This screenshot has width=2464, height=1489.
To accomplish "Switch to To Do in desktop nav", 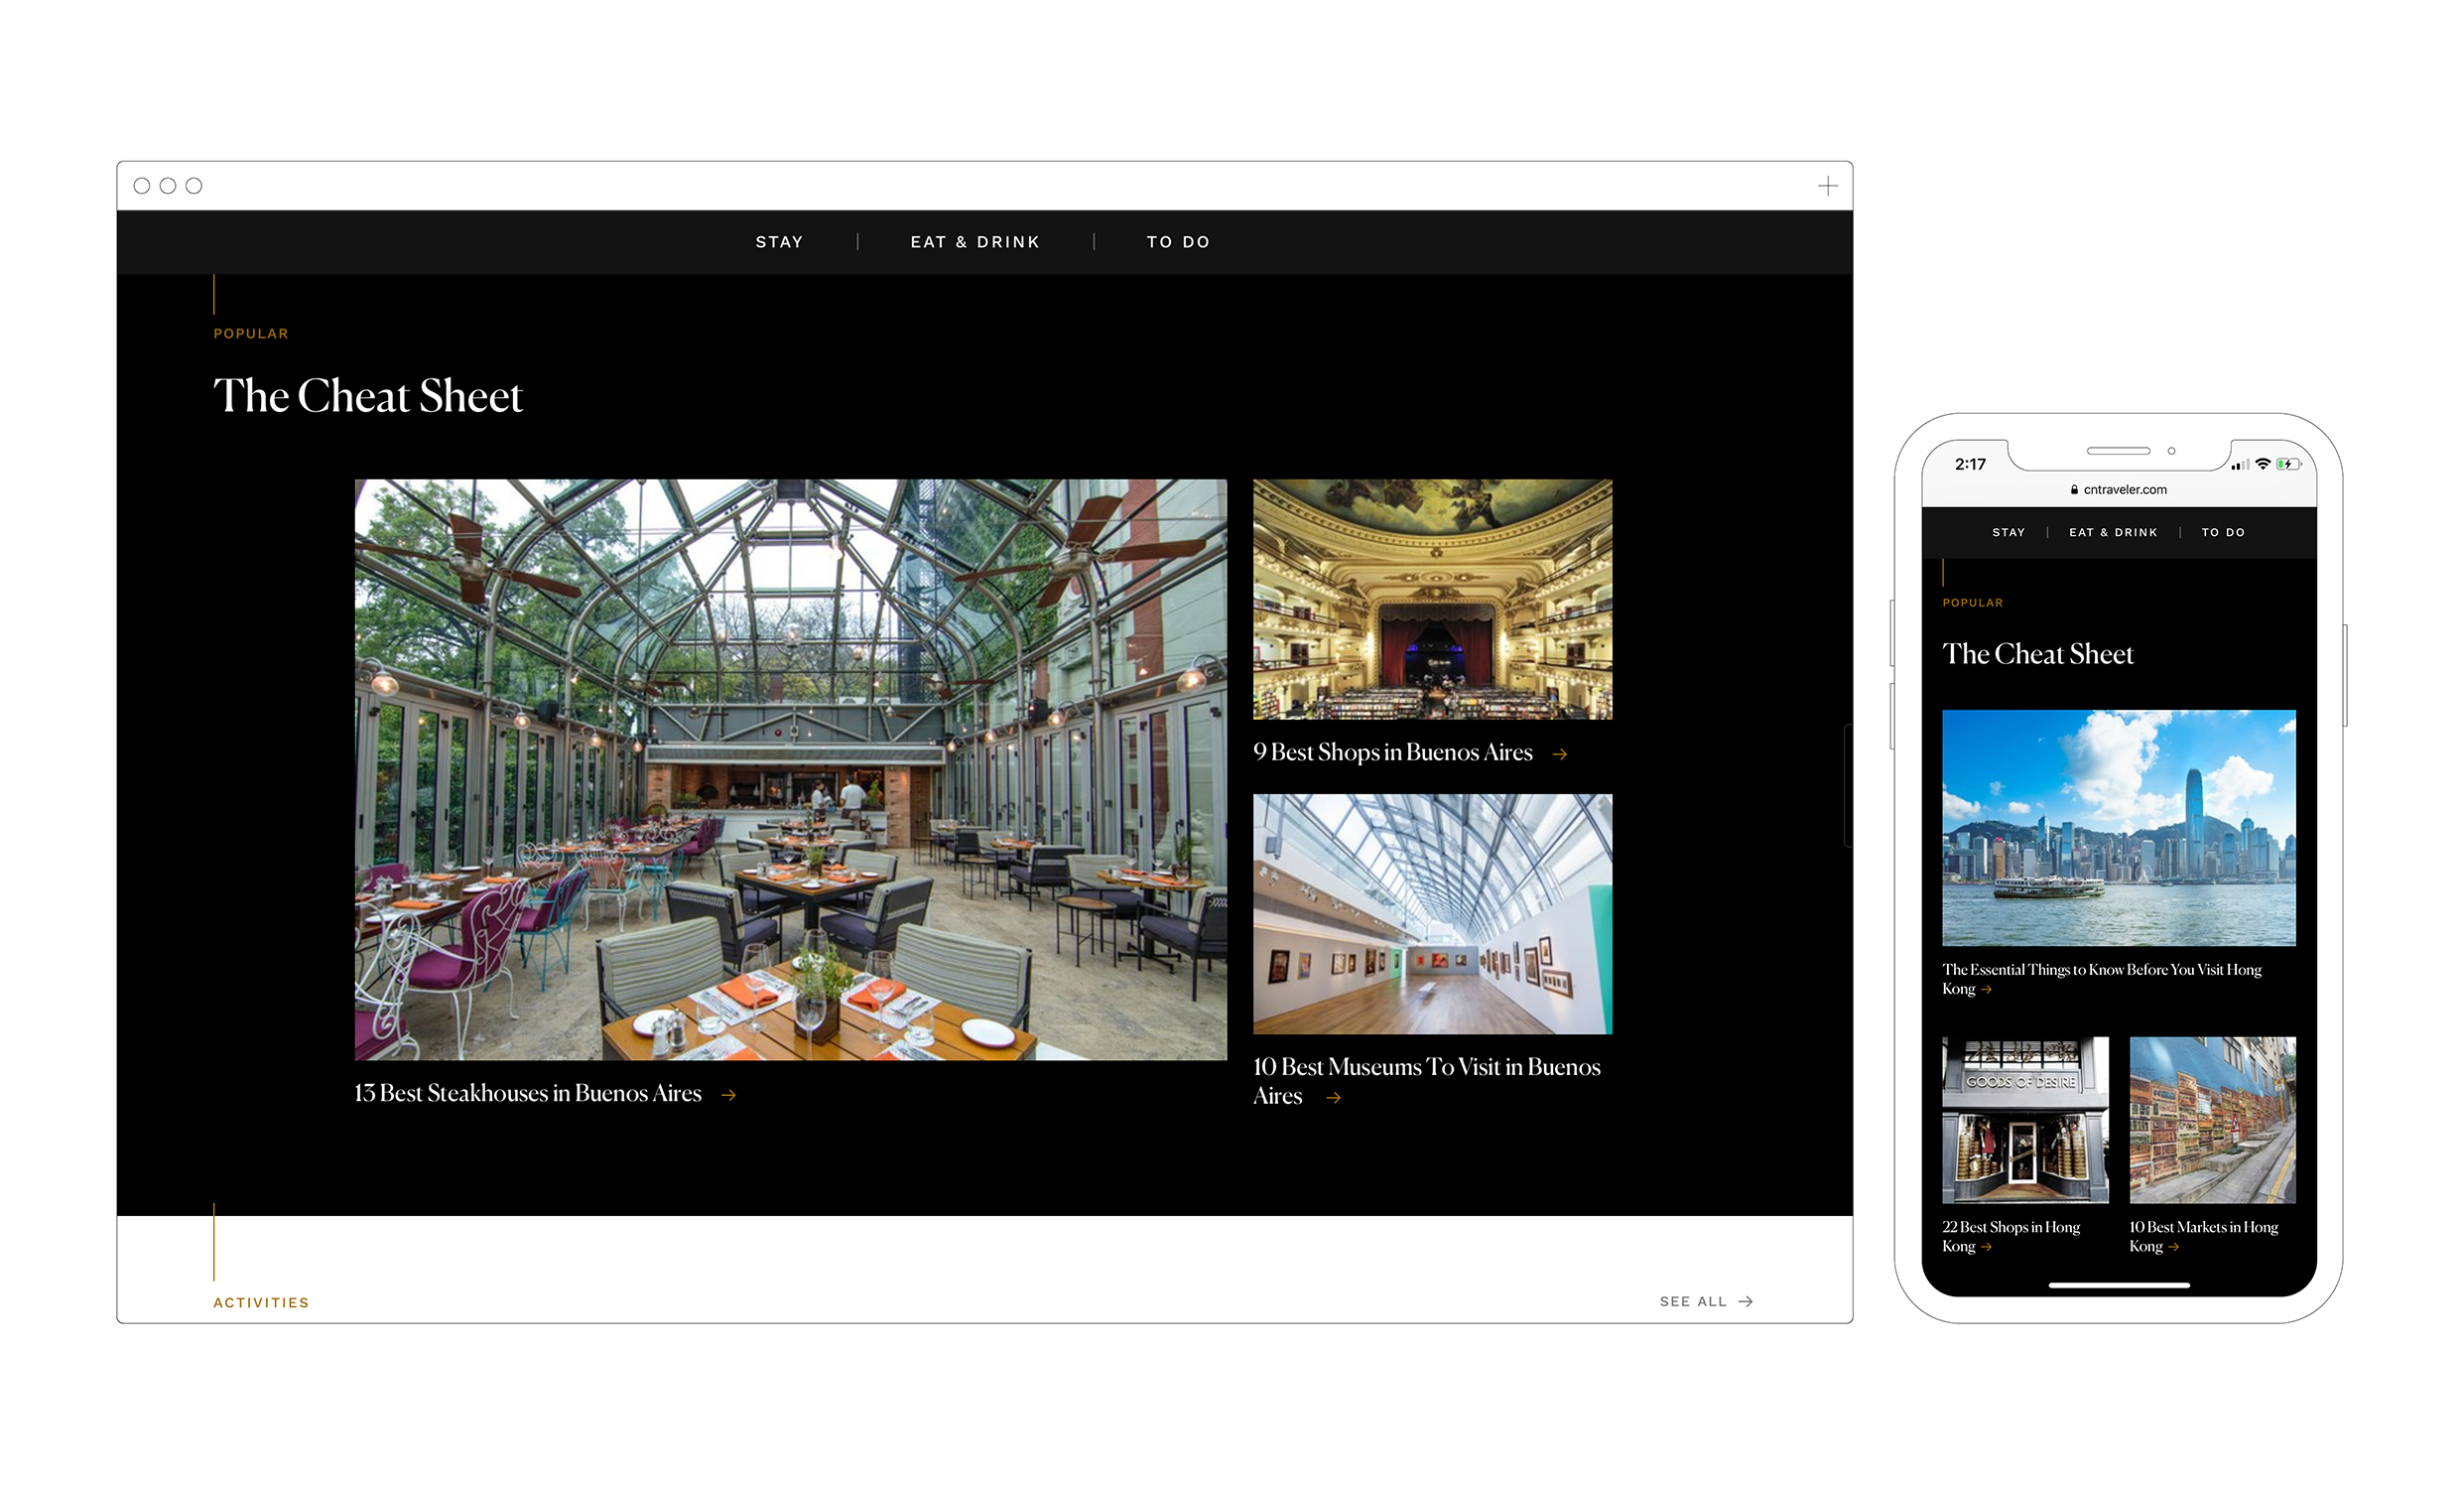I will pyautogui.click(x=1178, y=242).
